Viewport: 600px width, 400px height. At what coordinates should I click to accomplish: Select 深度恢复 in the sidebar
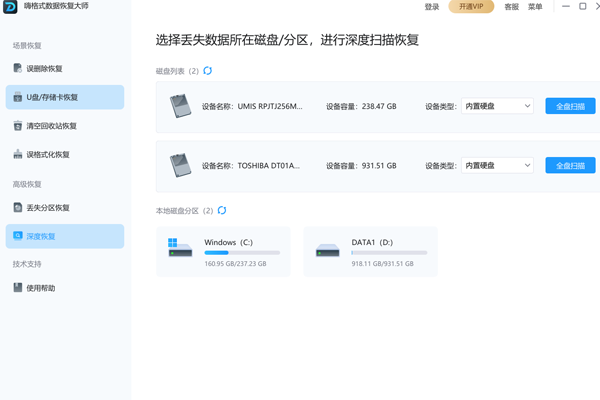point(65,236)
